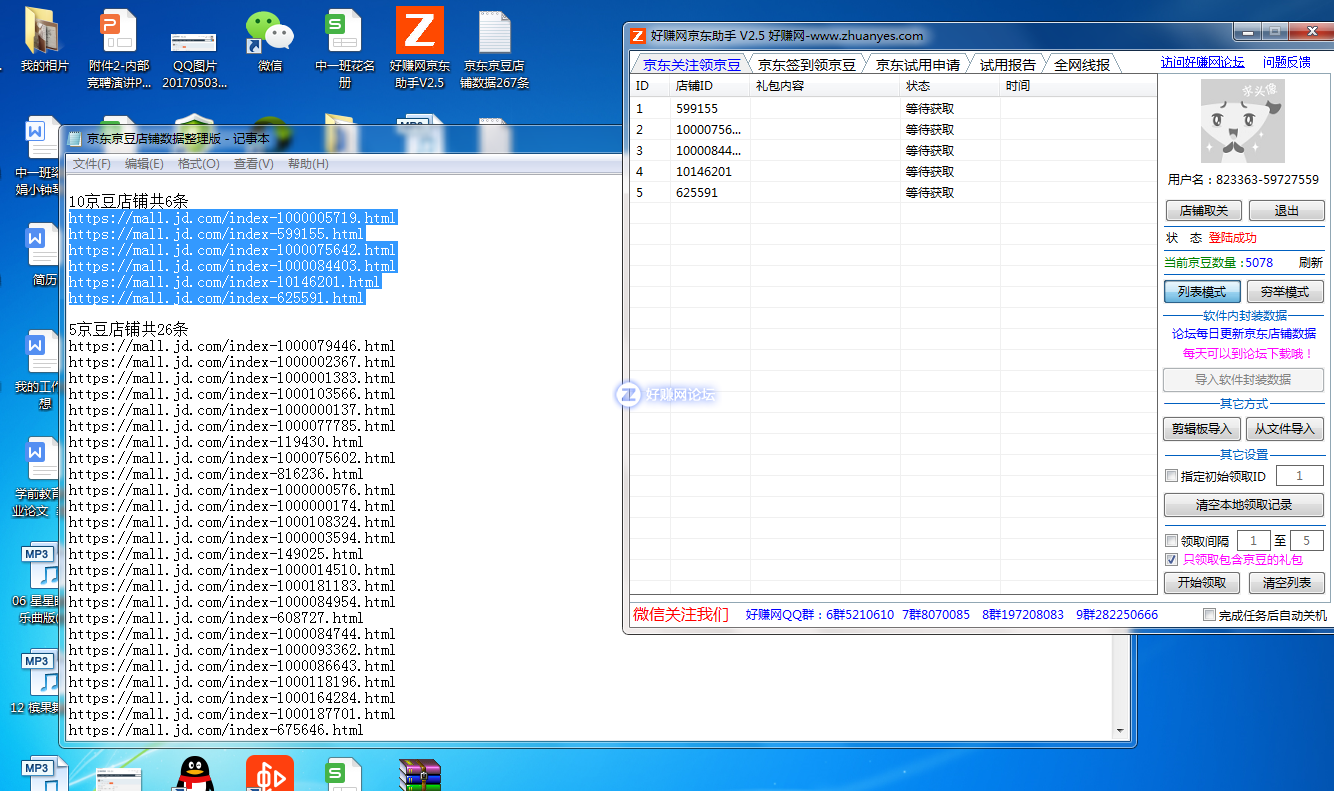Click 清空本地领取记录 button
Screen dimensions: 1334x791
(1244, 505)
